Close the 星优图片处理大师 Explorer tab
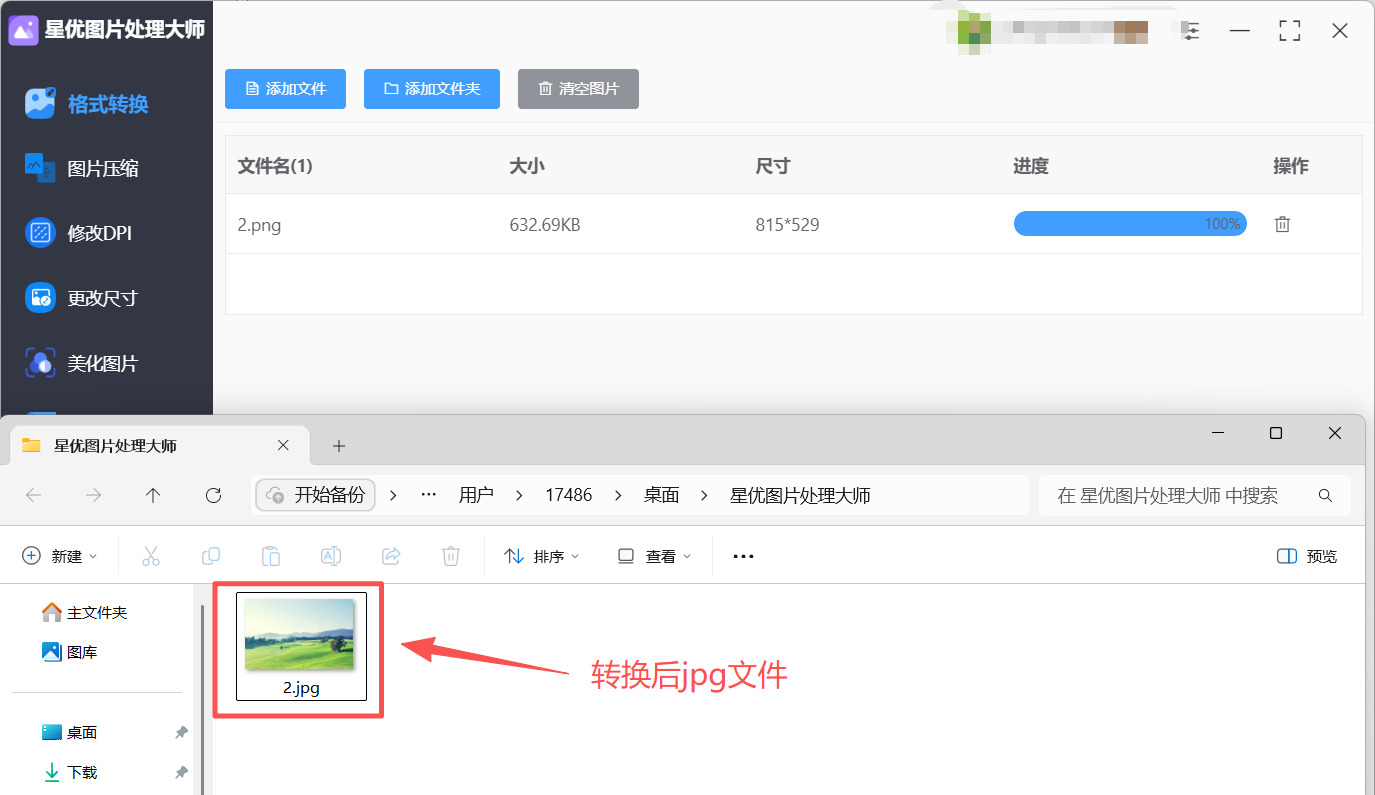 (283, 445)
